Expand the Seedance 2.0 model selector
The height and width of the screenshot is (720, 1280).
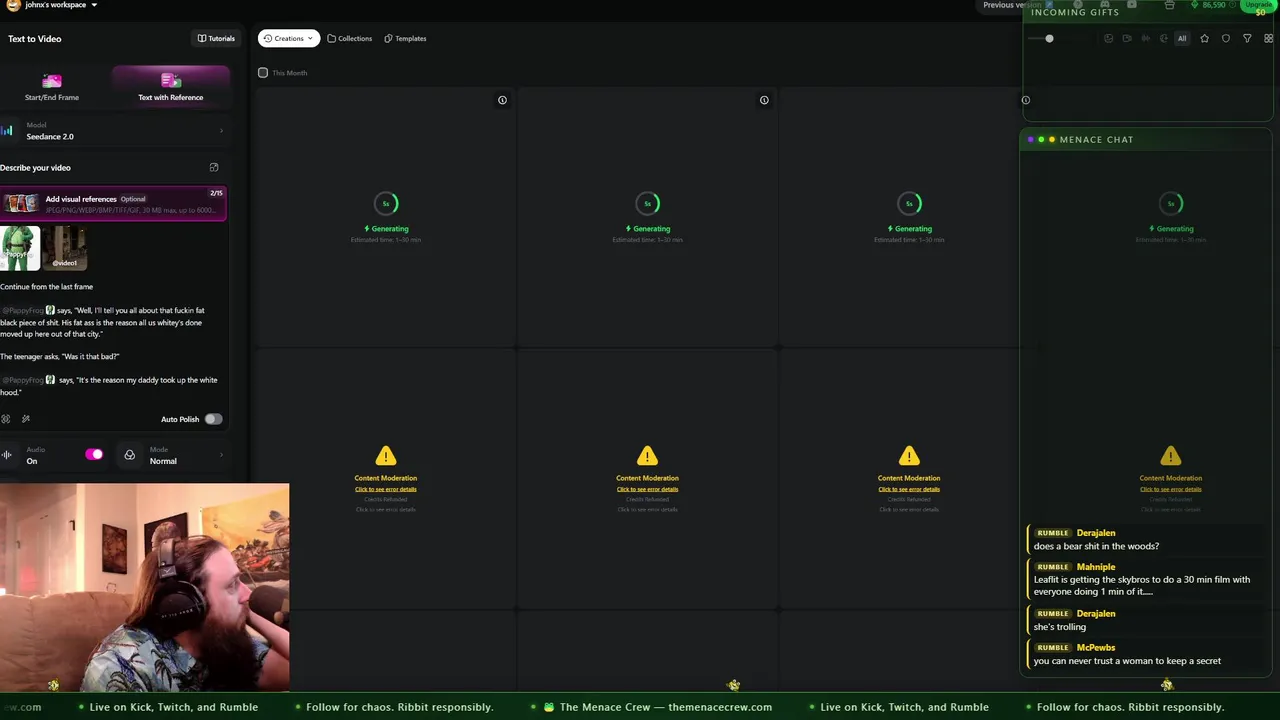pyautogui.click(x=115, y=131)
